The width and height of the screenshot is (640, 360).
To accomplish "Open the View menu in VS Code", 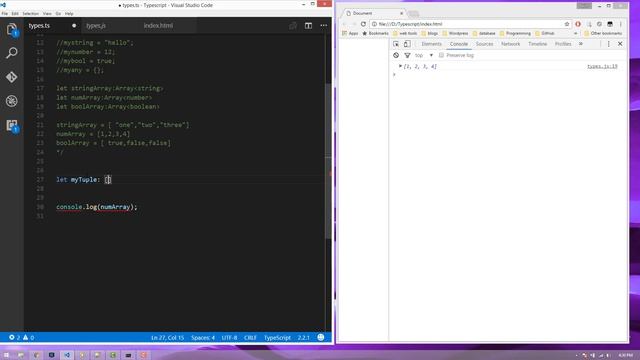I will pyautogui.click(x=47, y=13).
